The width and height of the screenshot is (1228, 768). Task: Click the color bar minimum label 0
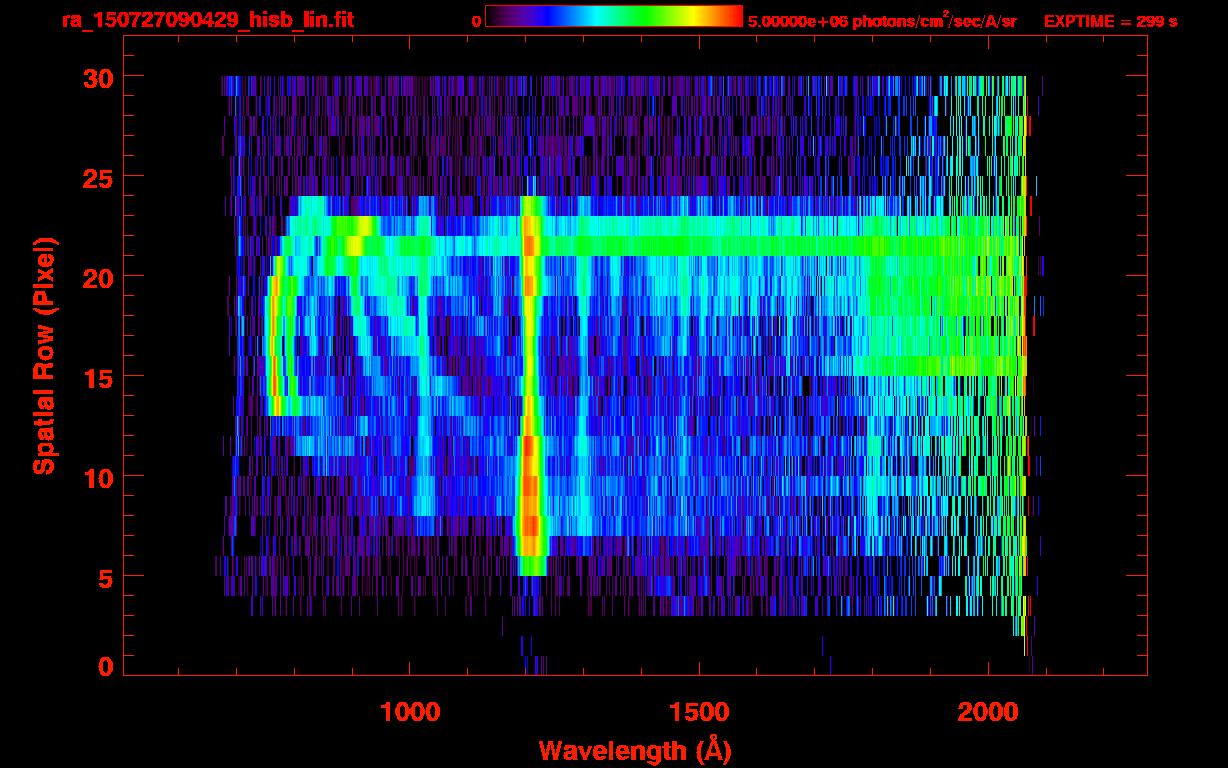point(476,20)
